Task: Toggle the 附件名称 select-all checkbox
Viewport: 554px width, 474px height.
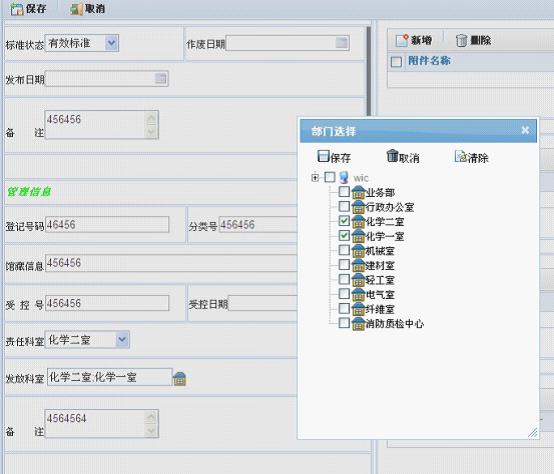Action: [396, 62]
